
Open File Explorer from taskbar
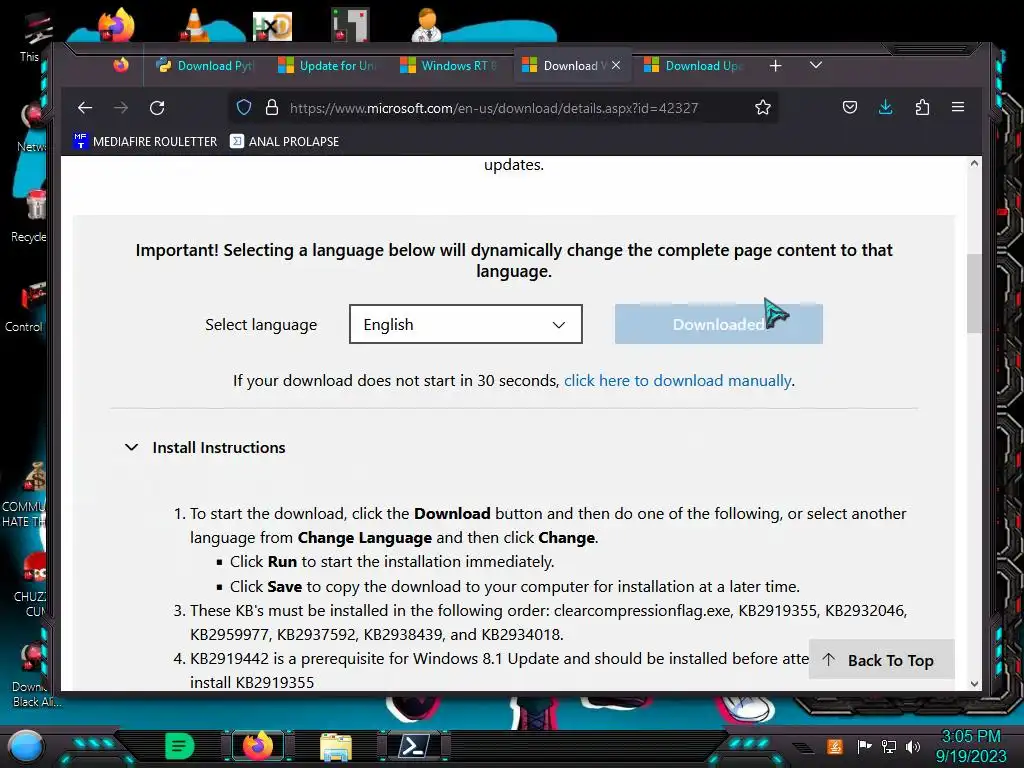(x=336, y=746)
